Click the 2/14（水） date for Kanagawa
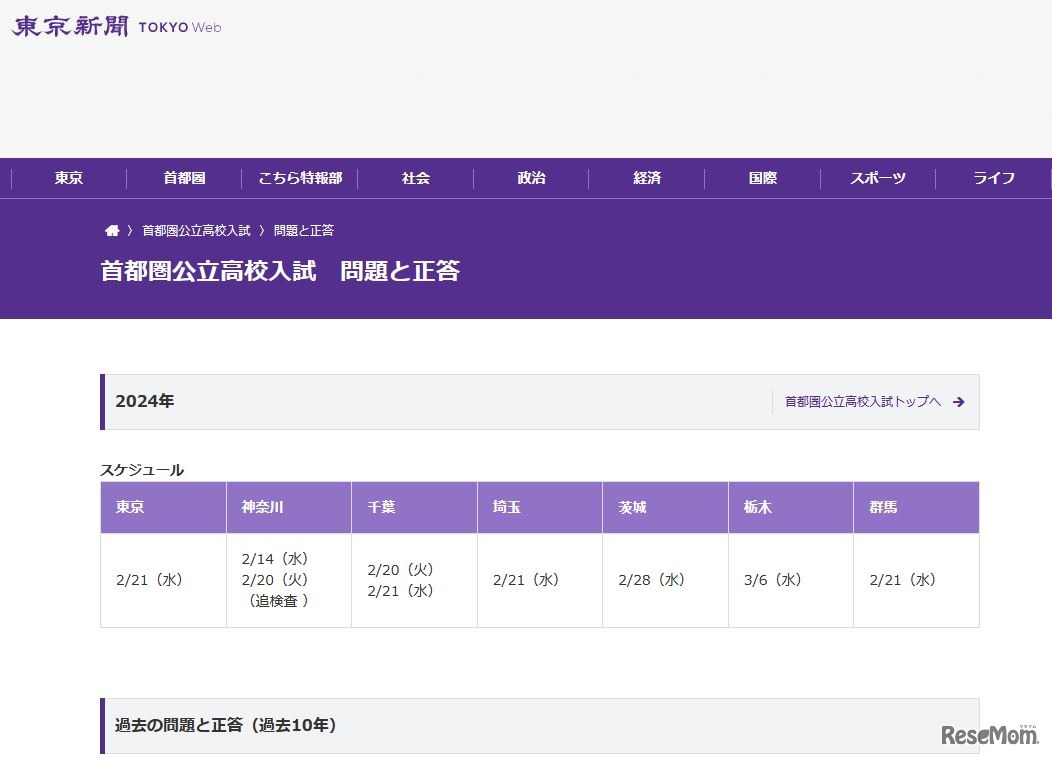 point(274,559)
